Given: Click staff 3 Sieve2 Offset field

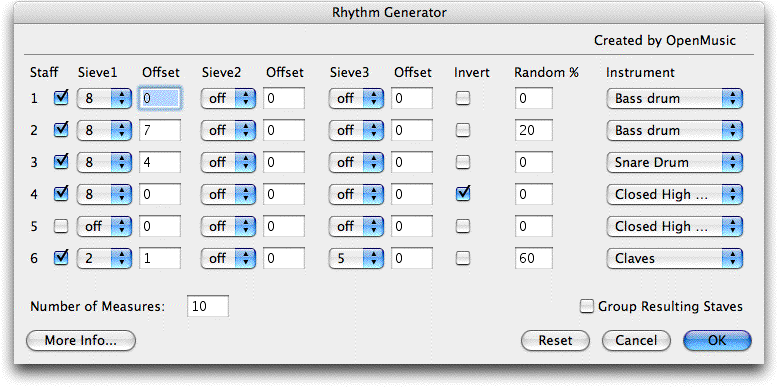Looking at the screenshot, I should (284, 162).
